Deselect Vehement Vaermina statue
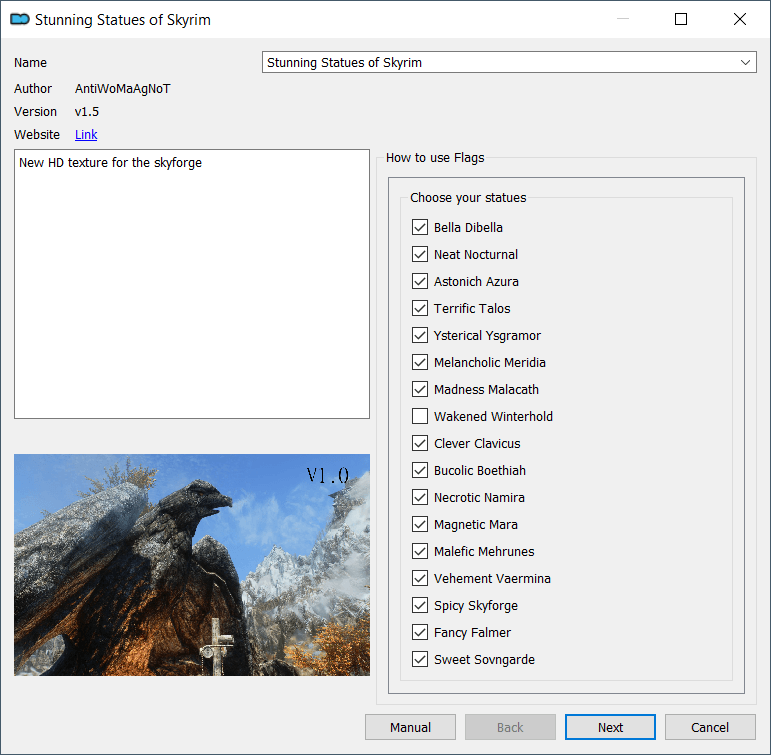 [419, 578]
